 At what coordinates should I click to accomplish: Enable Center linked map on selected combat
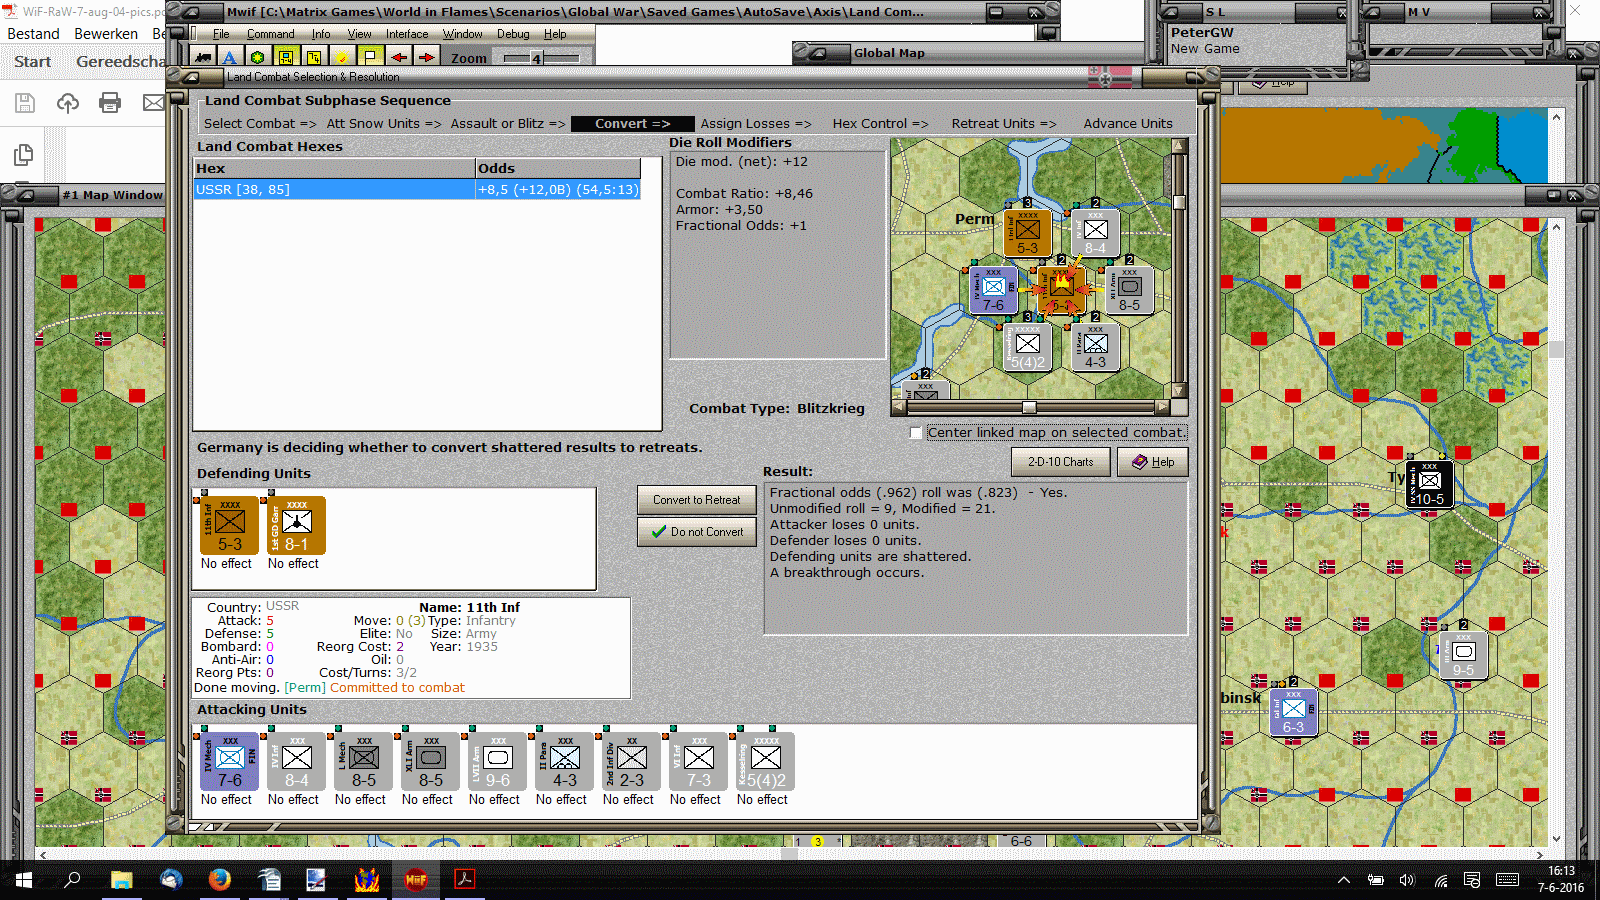[916, 433]
